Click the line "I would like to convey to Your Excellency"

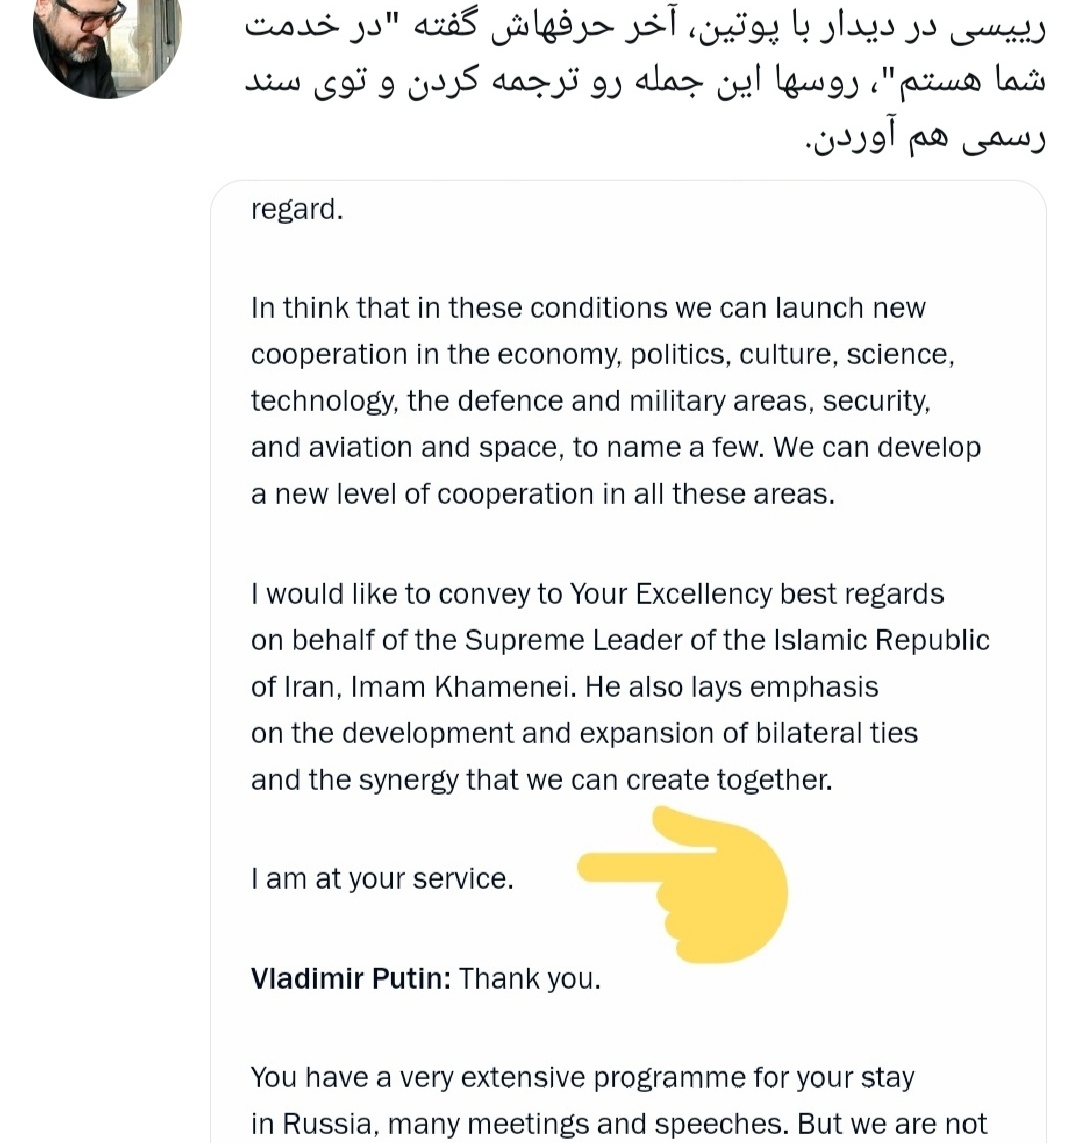coord(598,594)
